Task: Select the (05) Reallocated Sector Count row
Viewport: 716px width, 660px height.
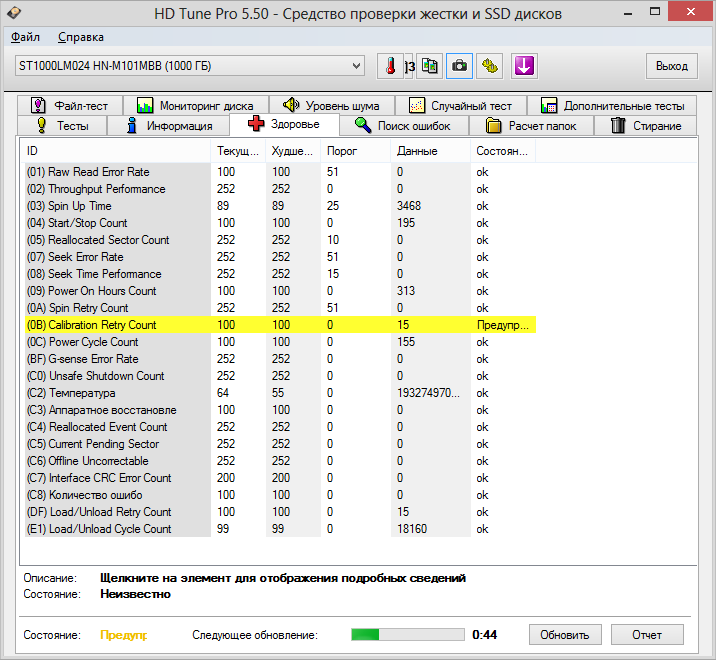Action: click(280, 240)
